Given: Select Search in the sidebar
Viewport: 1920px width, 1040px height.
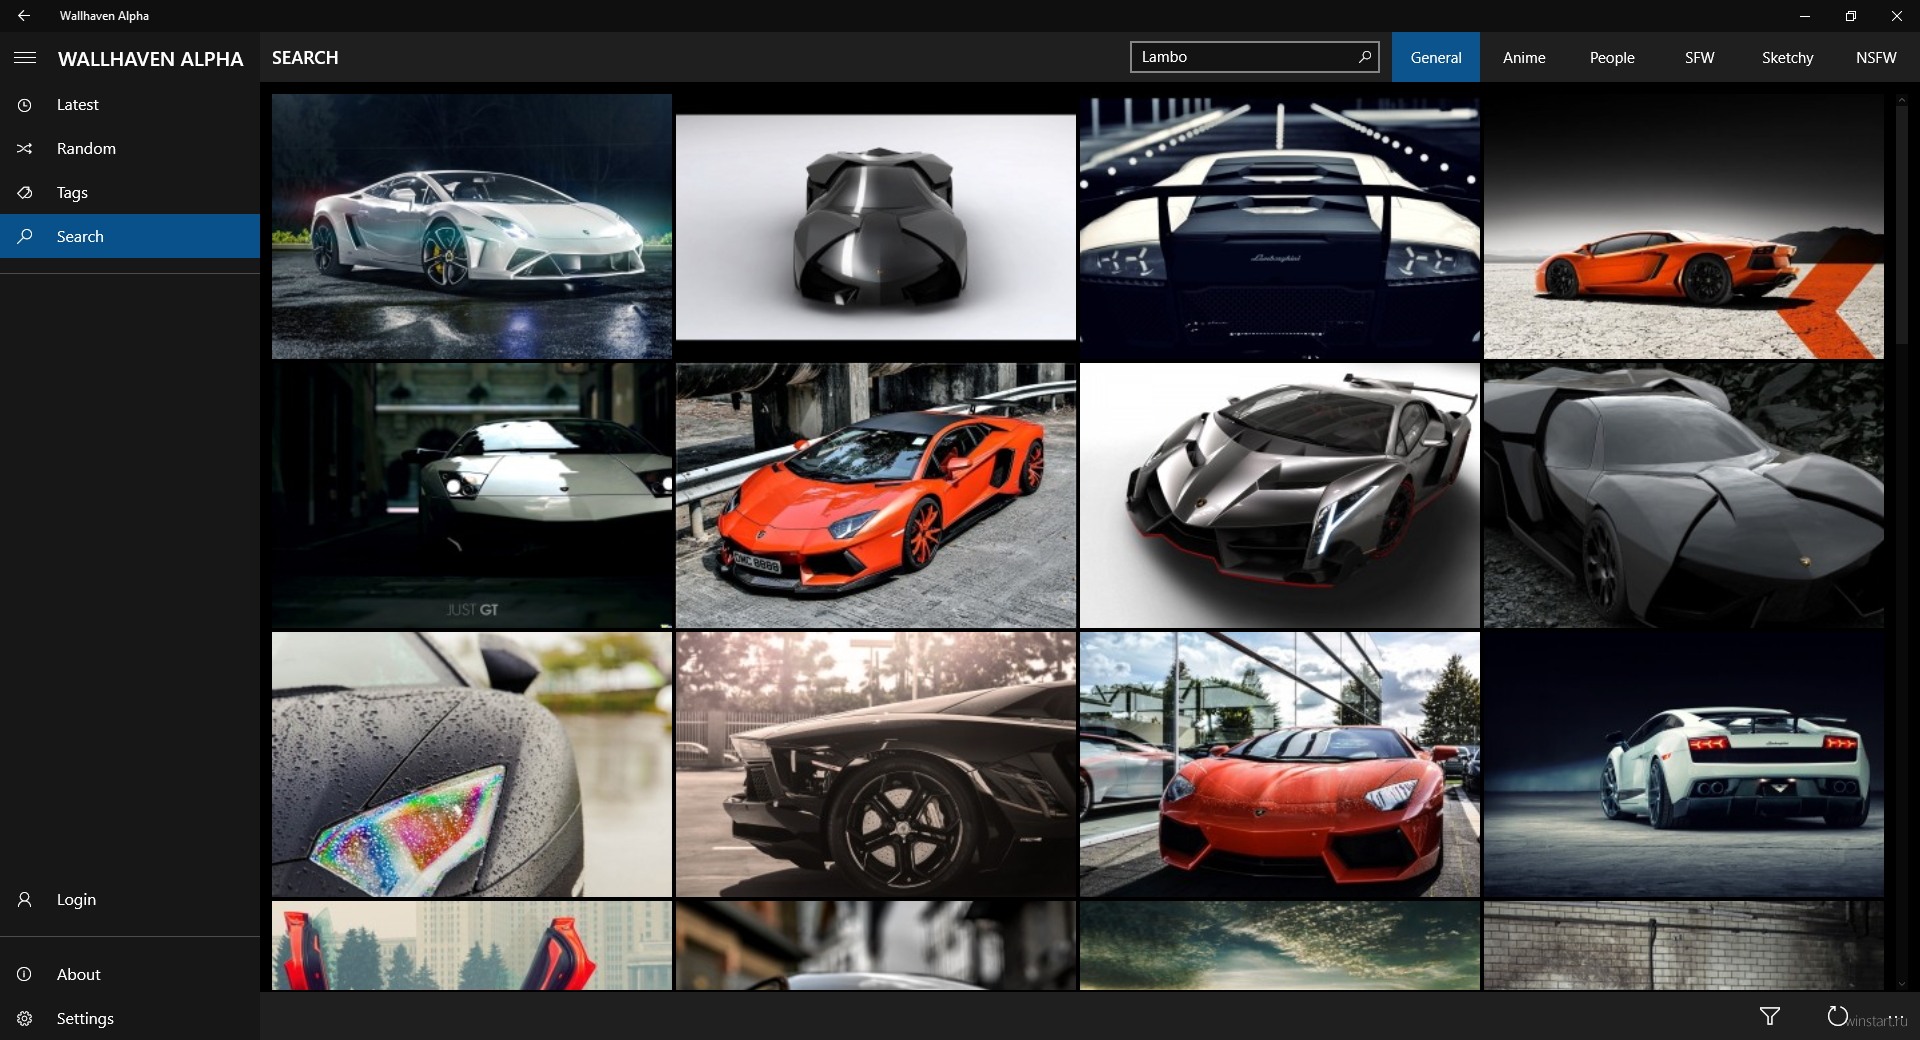Looking at the screenshot, I should [x=130, y=237].
